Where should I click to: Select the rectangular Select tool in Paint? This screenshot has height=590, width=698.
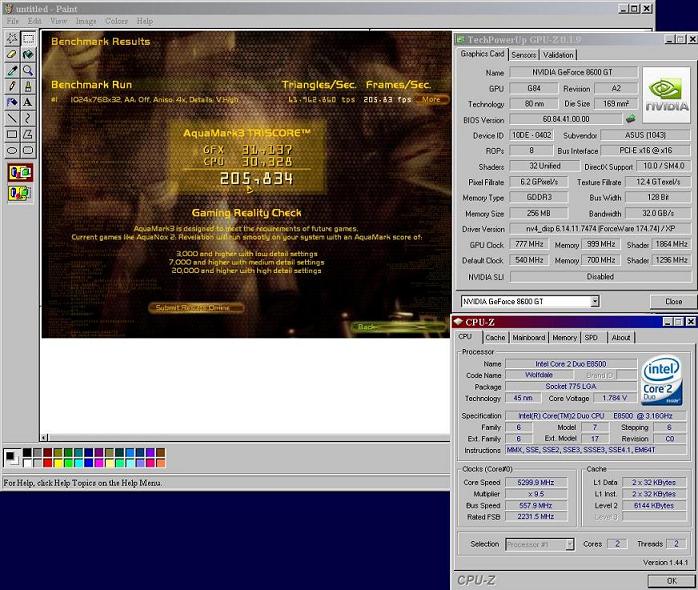[28, 39]
